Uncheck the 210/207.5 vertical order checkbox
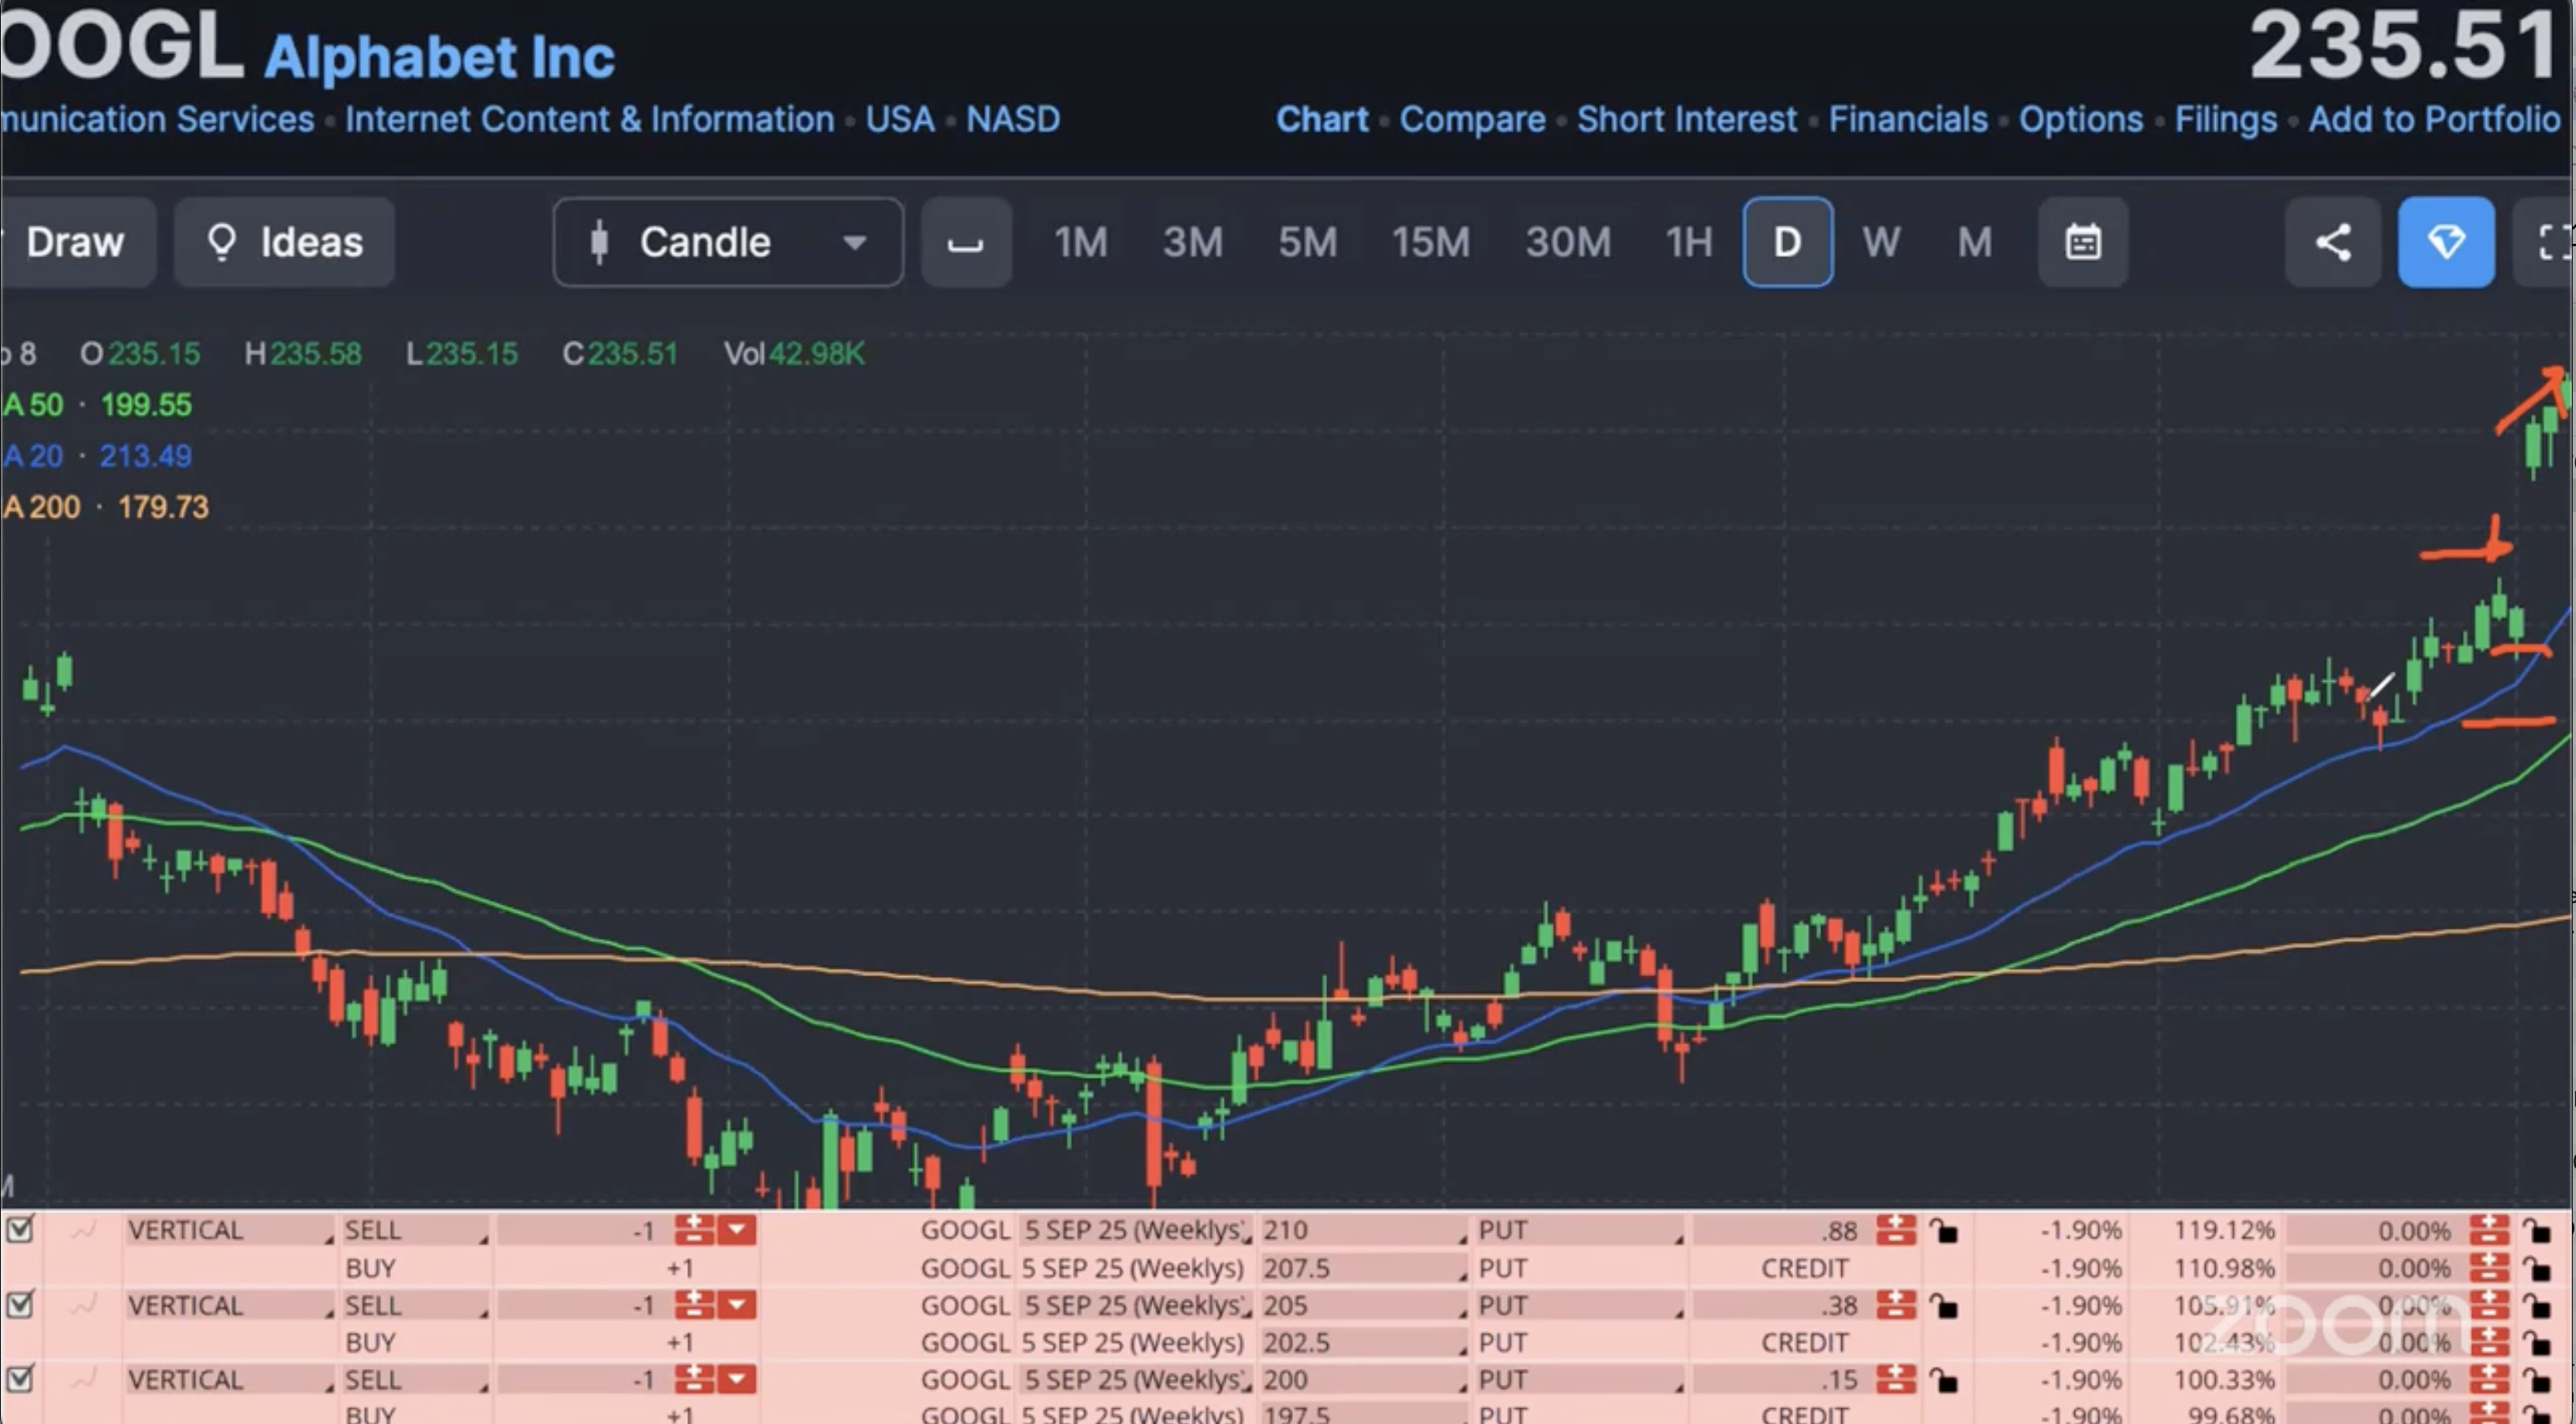 [x=20, y=1229]
